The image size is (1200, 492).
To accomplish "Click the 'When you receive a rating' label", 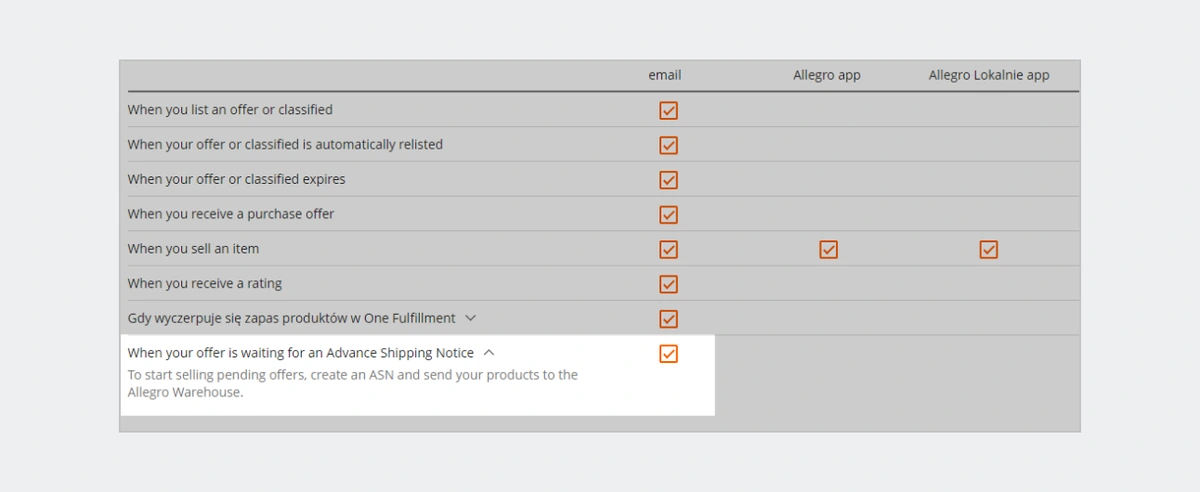I will tap(205, 284).
